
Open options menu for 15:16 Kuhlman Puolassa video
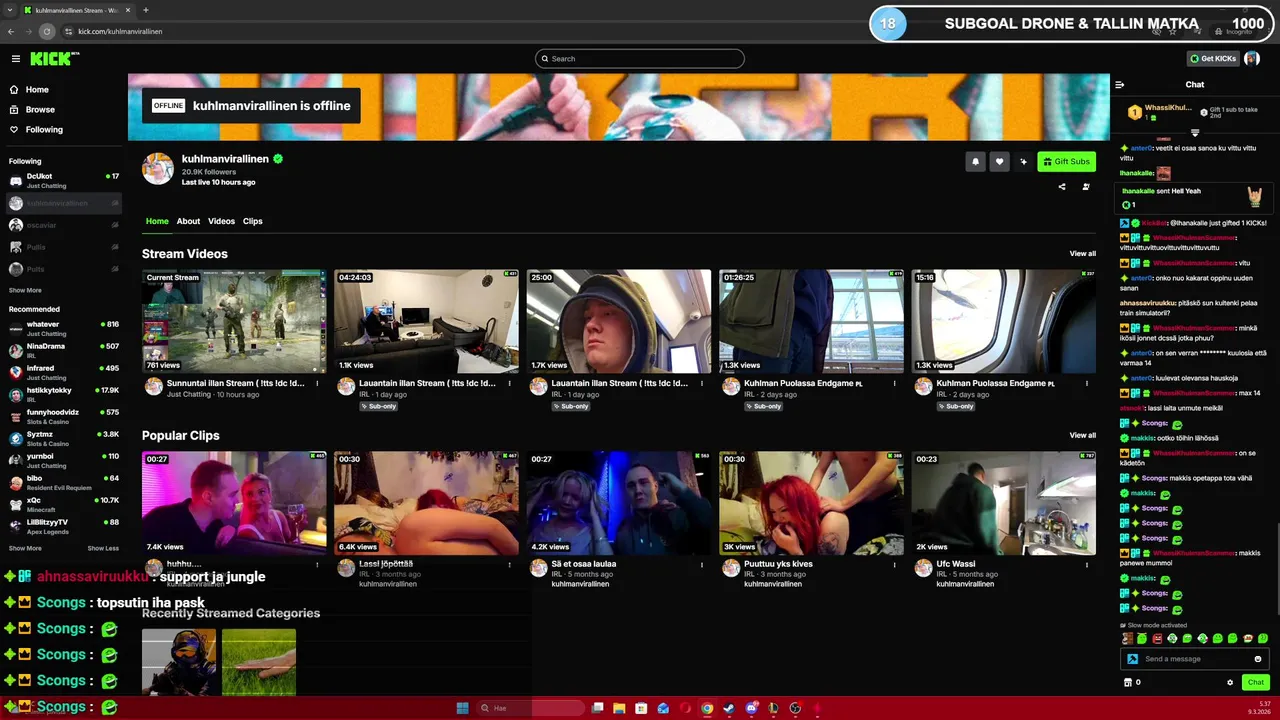[1087, 383]
